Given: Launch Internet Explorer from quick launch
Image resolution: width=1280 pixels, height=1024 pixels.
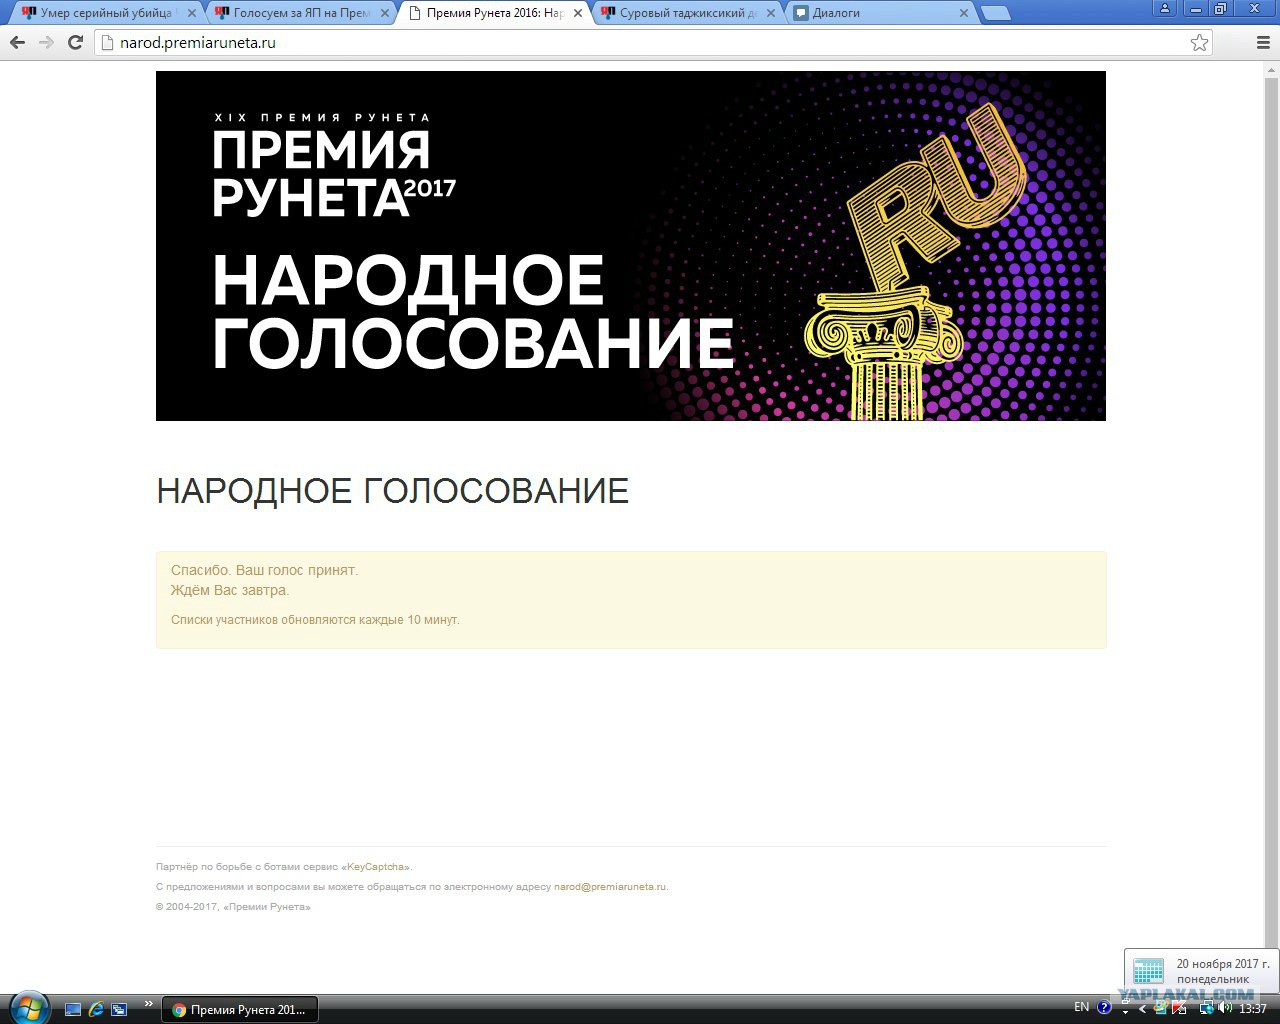Looking at the screenshot, I should pos(96,1009).
